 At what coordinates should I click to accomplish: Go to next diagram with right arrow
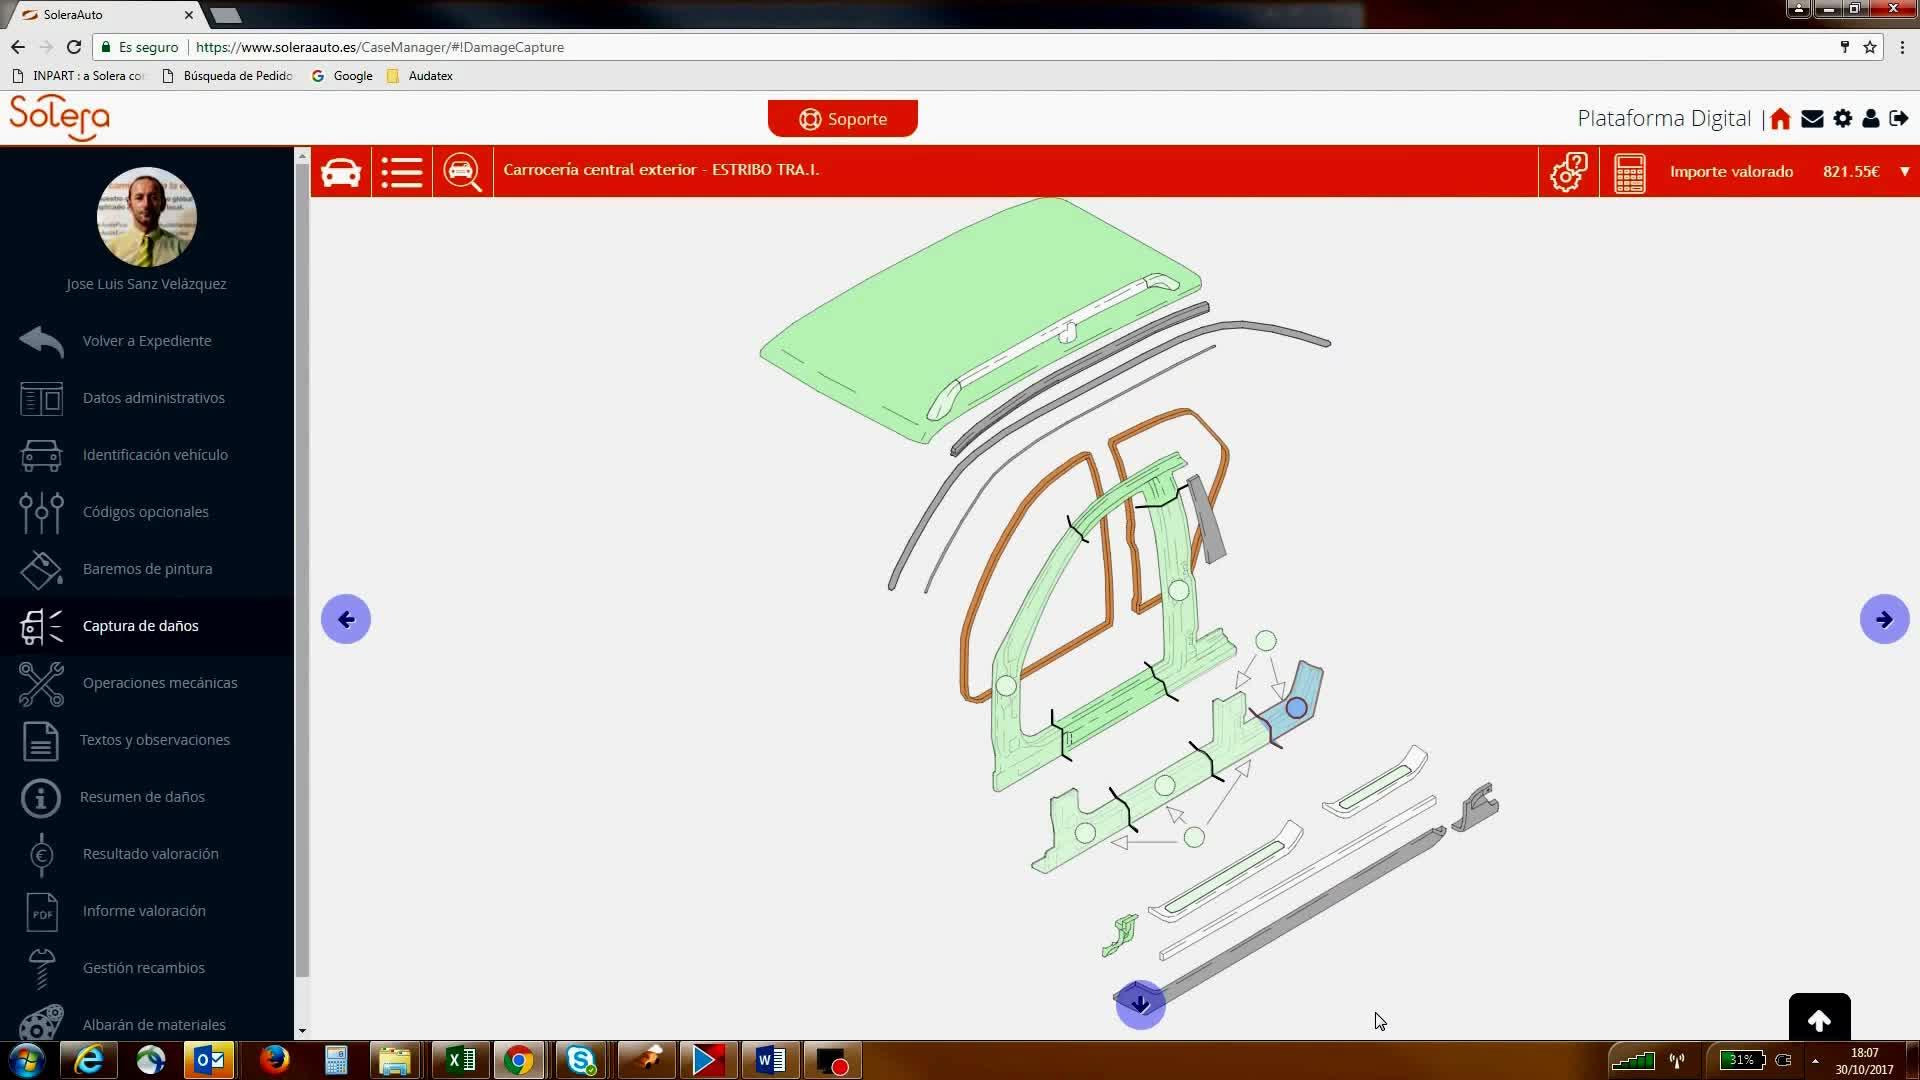[x=1884, y=619]
